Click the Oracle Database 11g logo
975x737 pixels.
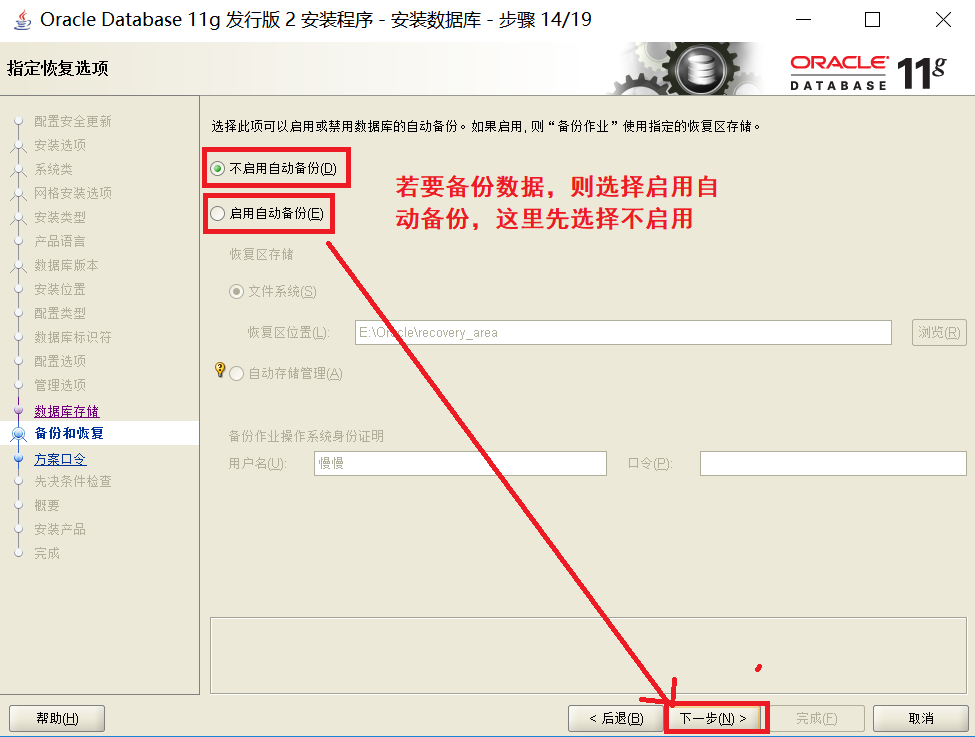coord(868,72)
